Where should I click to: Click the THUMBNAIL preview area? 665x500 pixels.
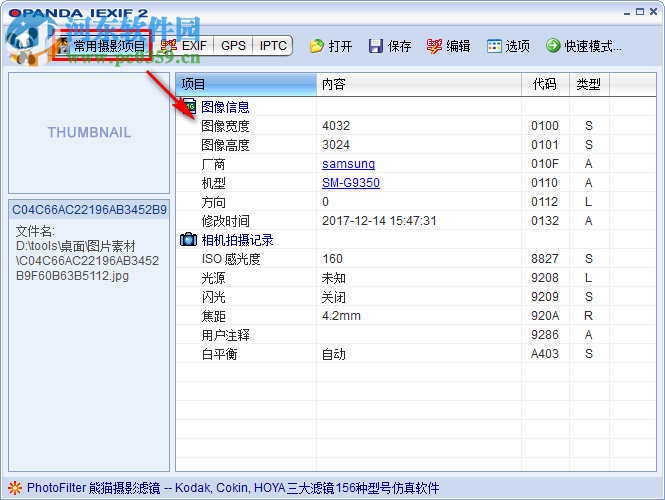point(89,133)
